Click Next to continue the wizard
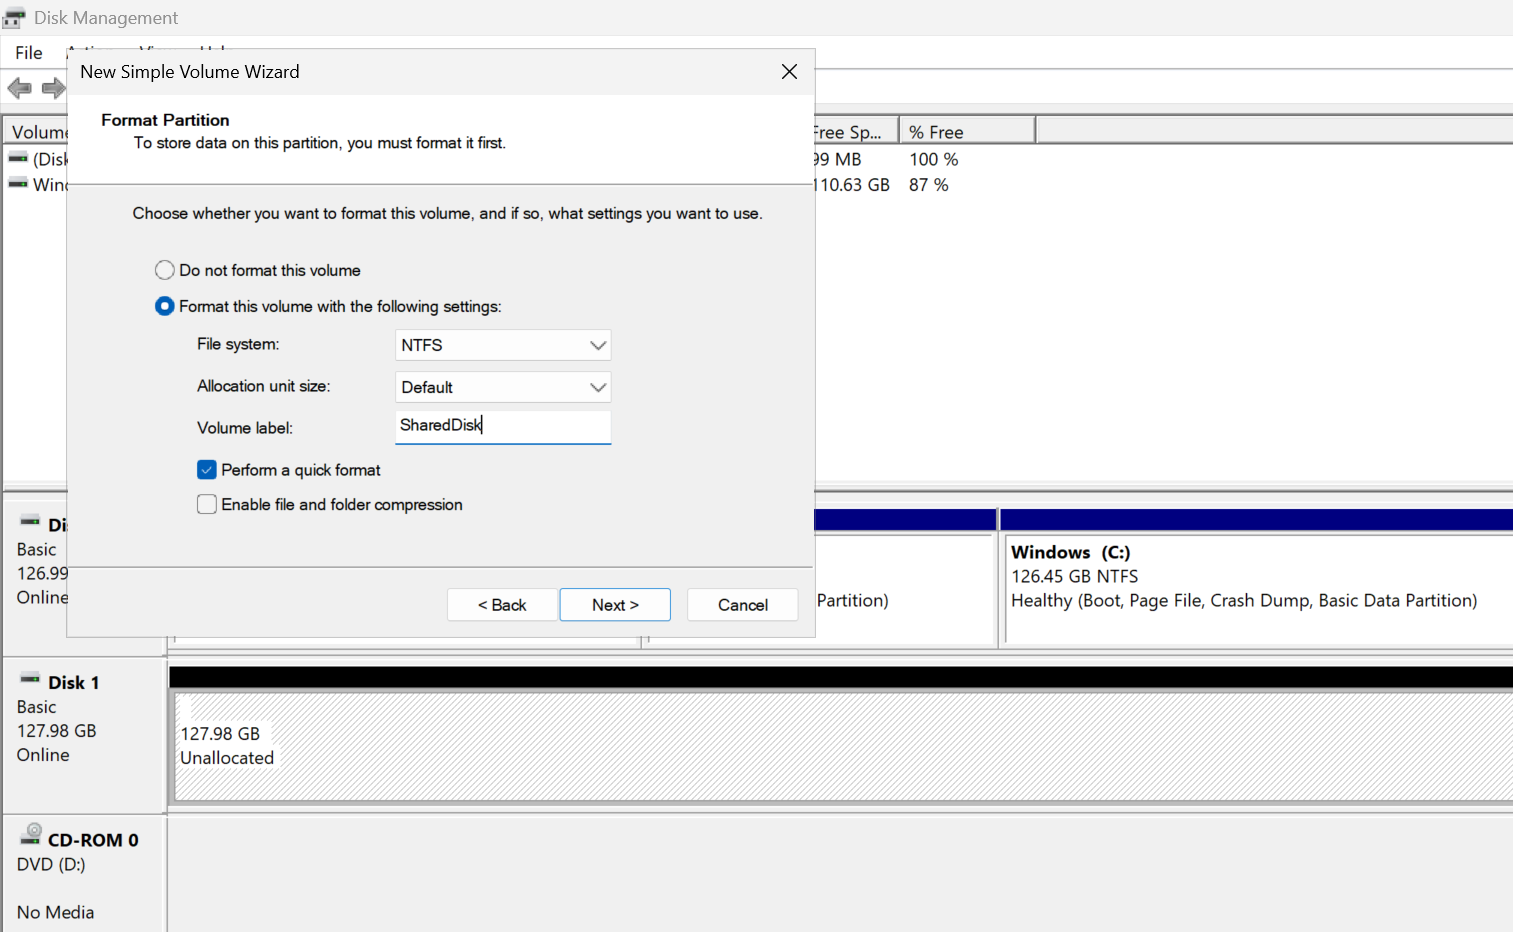The image size is (1513, 932). tap(615, 605)
